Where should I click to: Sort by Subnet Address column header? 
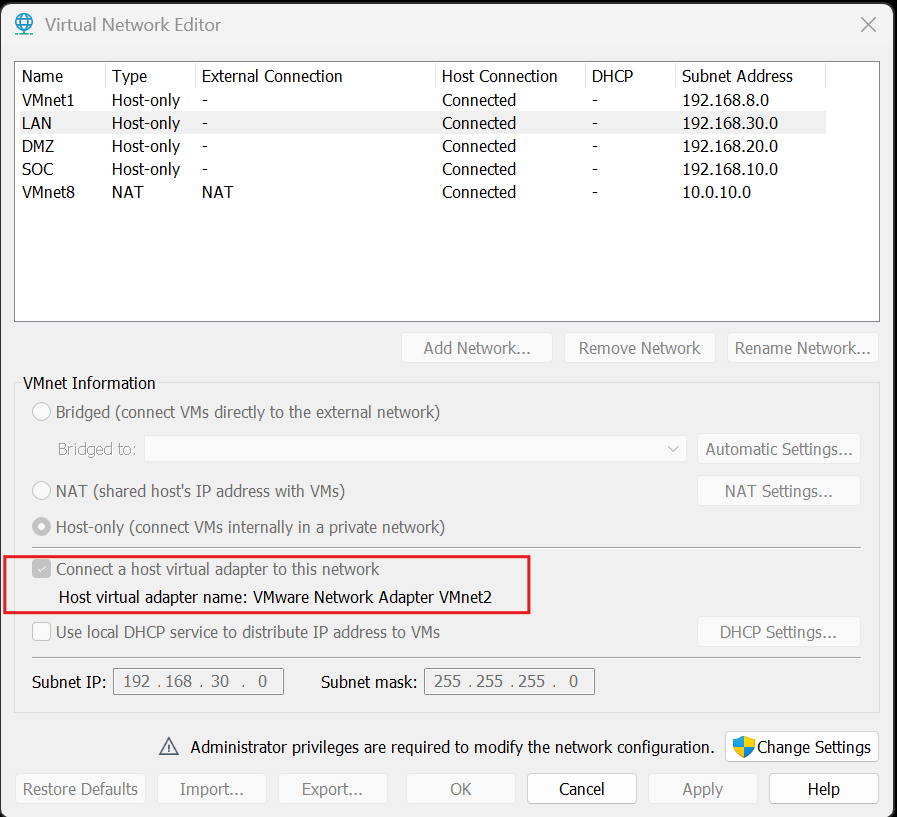pyautogui.click(x=737, y=76)
